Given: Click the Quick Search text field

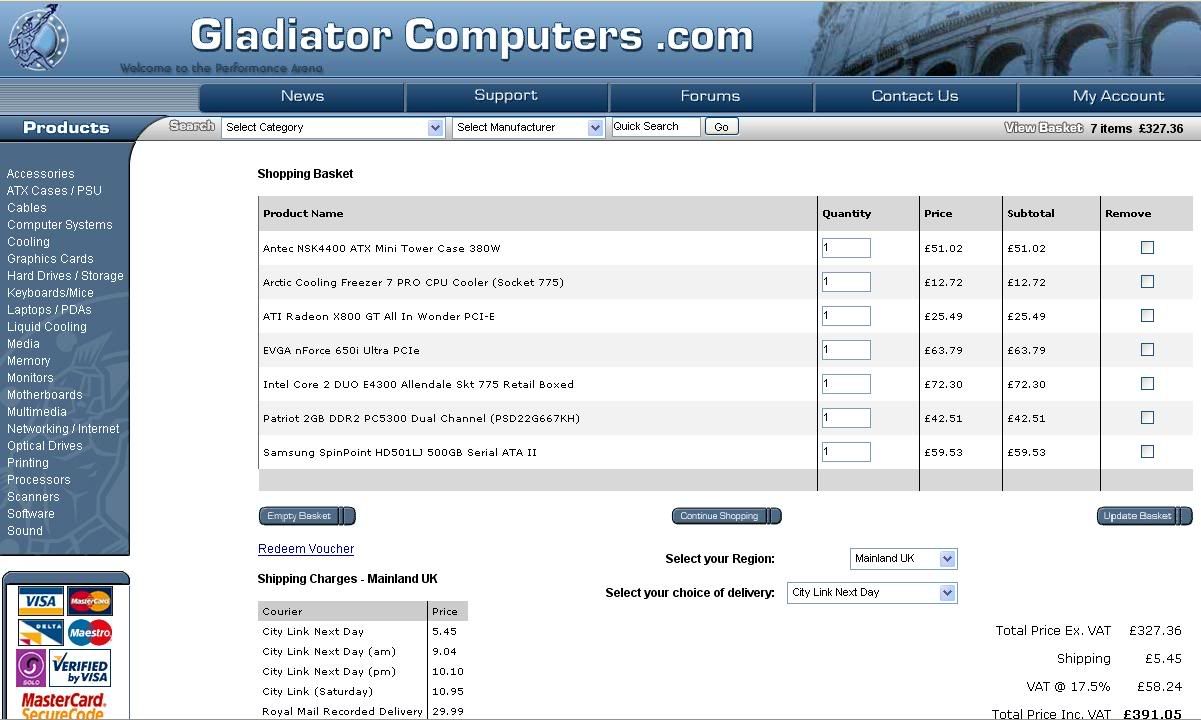Looking at the screenshot, I should tap(655, 127).
